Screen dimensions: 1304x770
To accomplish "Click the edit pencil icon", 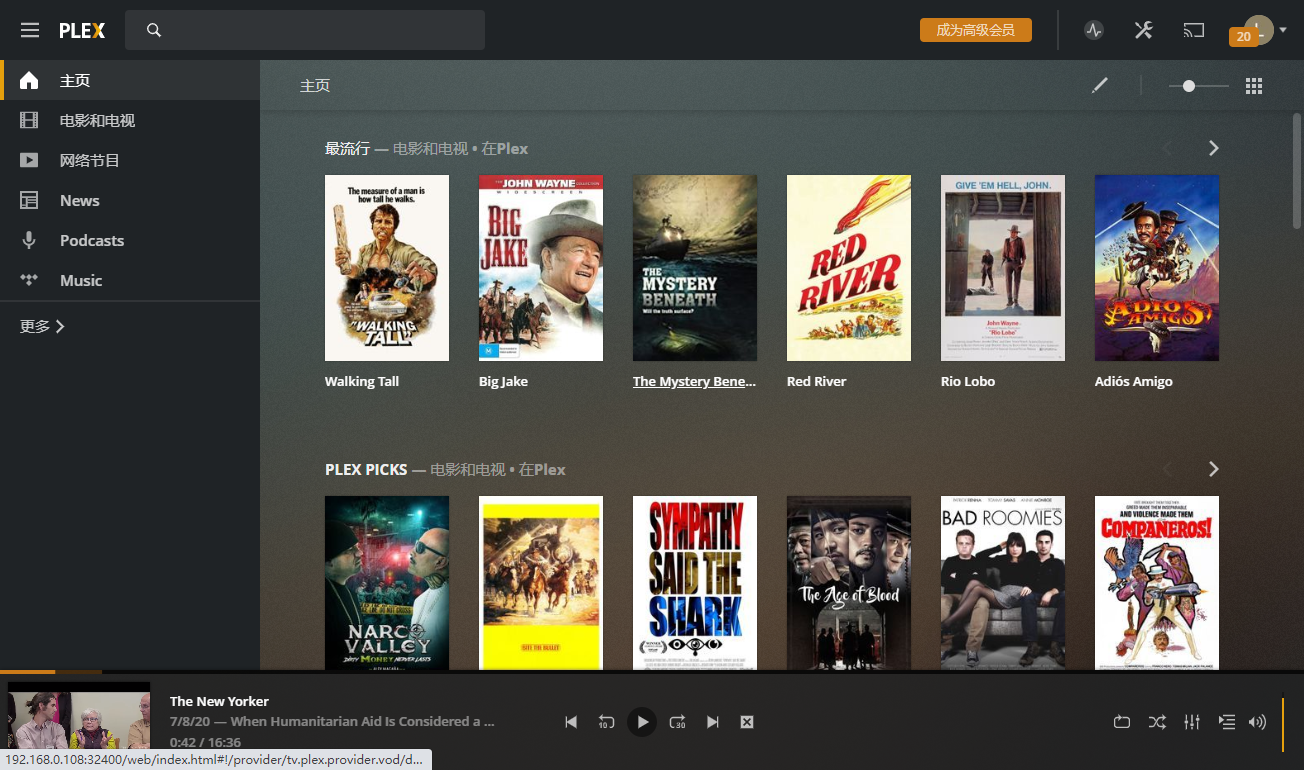I will (x=1100, y=86).
